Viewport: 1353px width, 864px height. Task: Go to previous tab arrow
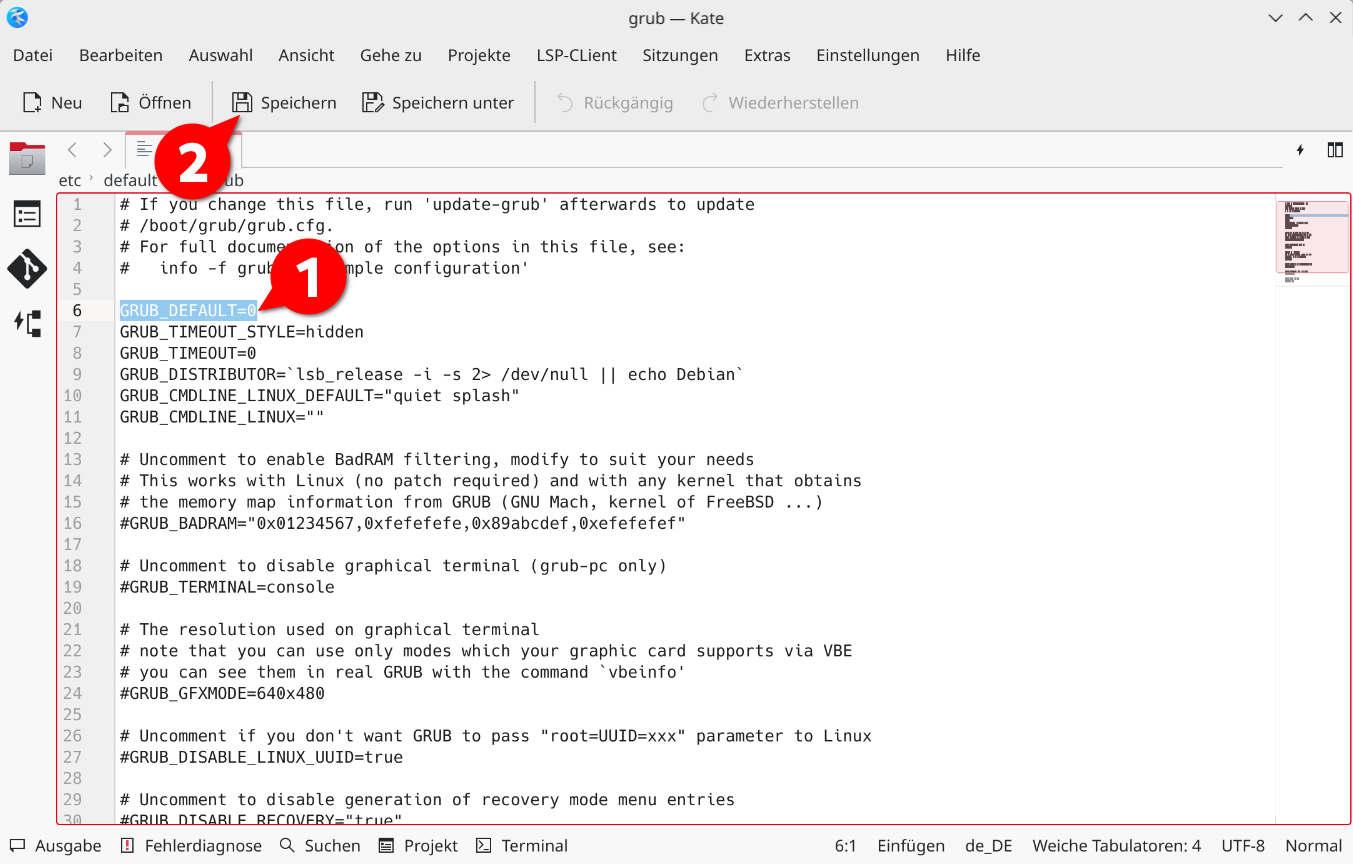click(x=72, y=150)
